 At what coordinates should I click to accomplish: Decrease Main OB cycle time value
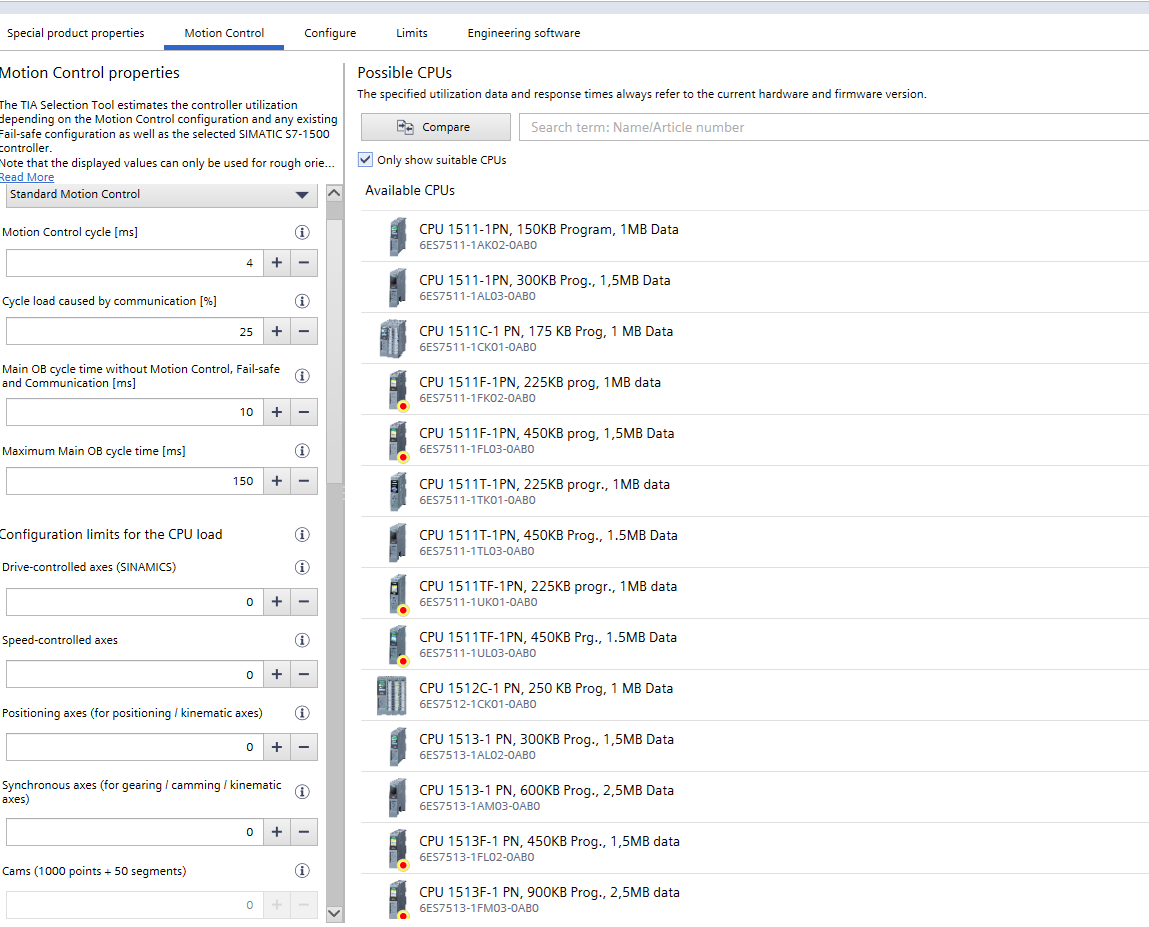pyautogui.click(x=303, y=412)
